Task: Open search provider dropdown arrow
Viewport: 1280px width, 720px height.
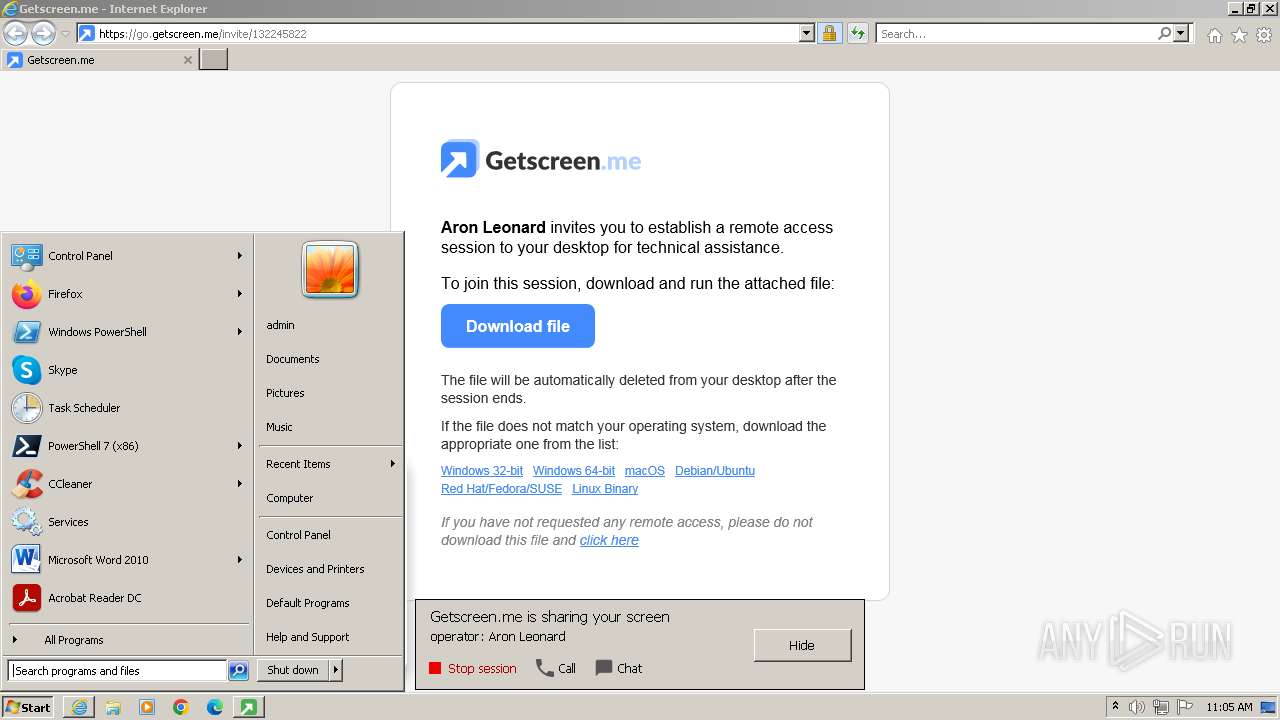Action: point(1181,34)
